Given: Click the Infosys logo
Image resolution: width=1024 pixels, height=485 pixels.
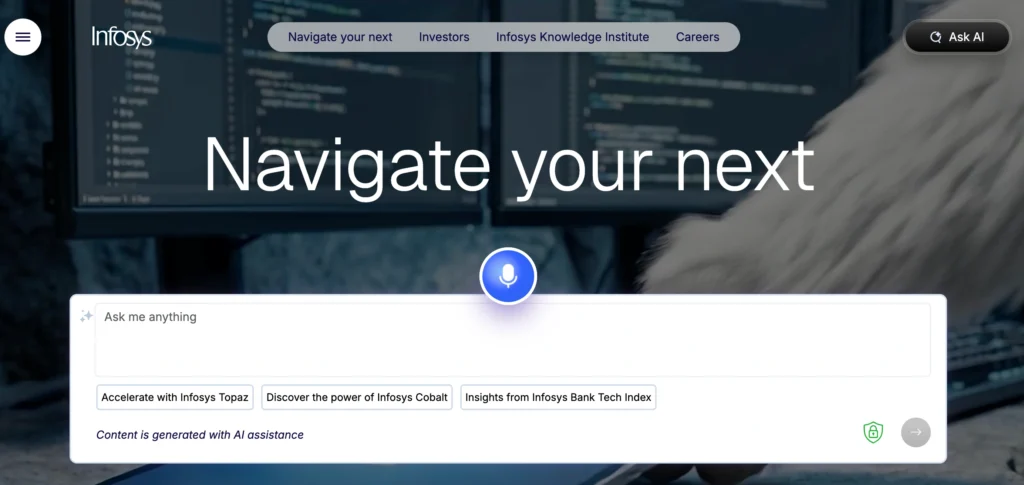Looking at the screenshot, I should click(x=121, y=37).
